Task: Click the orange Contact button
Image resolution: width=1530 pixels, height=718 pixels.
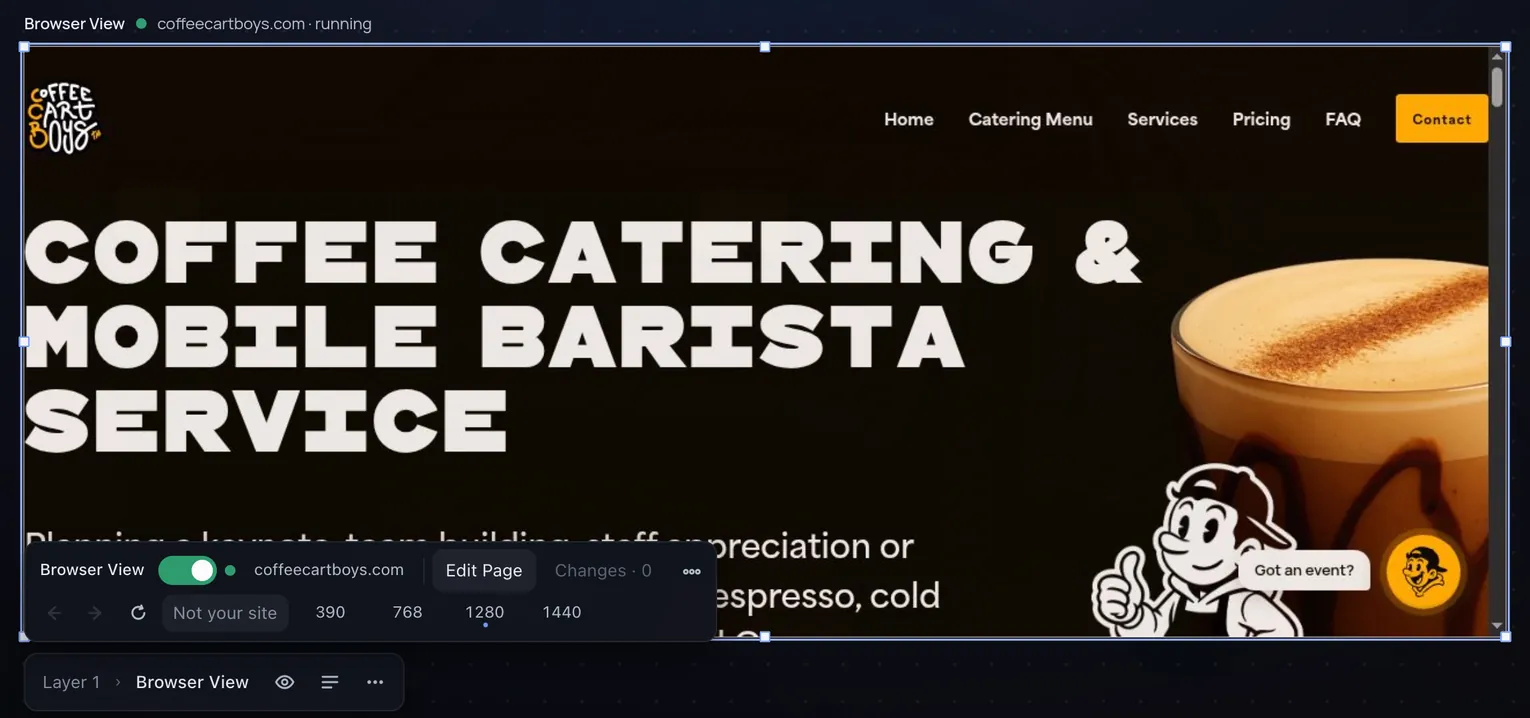Action: 1441,118
